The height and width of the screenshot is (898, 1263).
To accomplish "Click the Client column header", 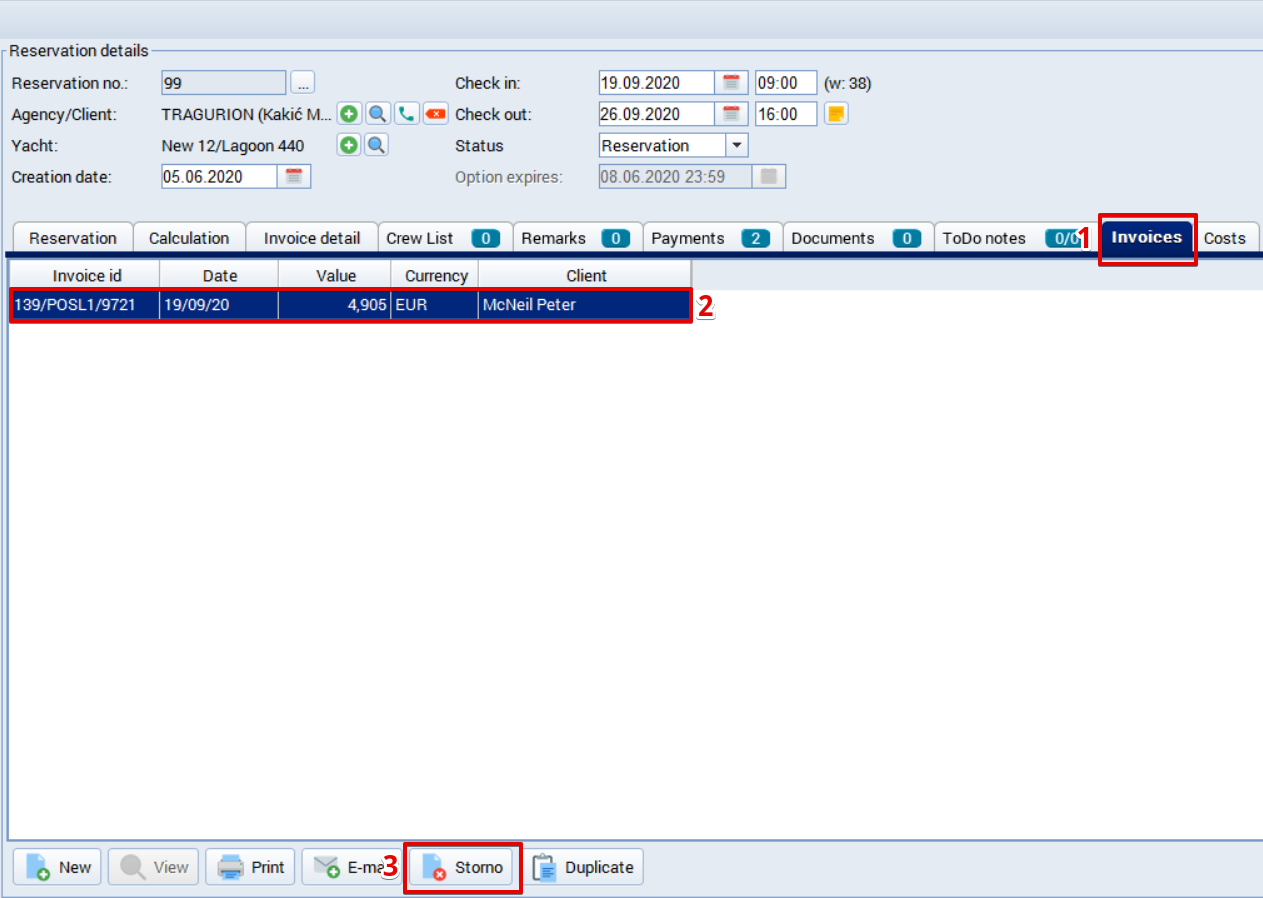I will coord(585,275).
